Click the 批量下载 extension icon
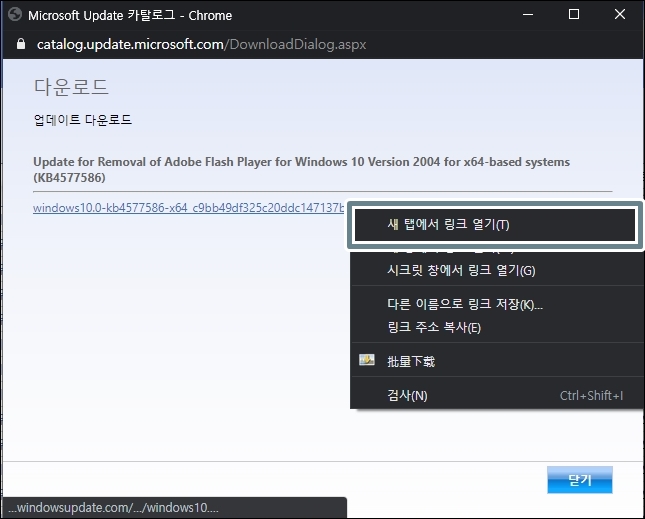645x519 pixels. 367,360
